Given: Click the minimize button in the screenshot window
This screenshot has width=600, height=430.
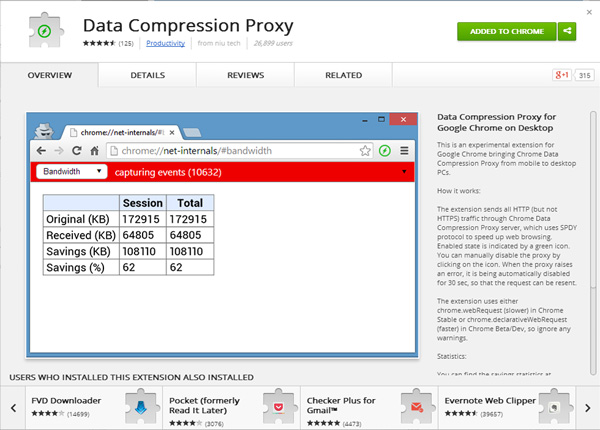Looking at the screenshot, I should (365, 120).
